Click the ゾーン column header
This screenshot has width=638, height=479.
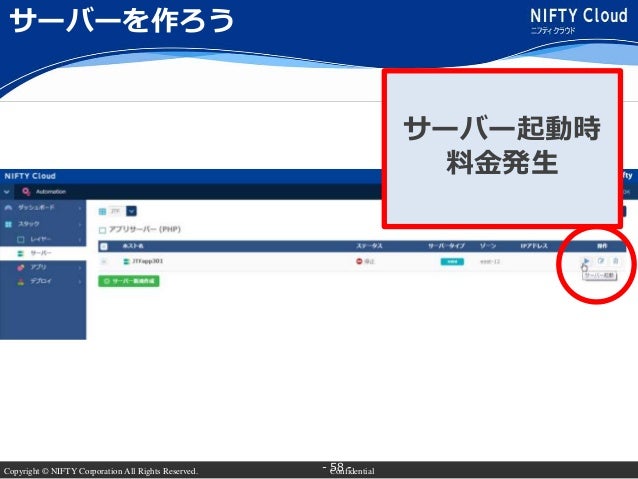tap(488, 246)
